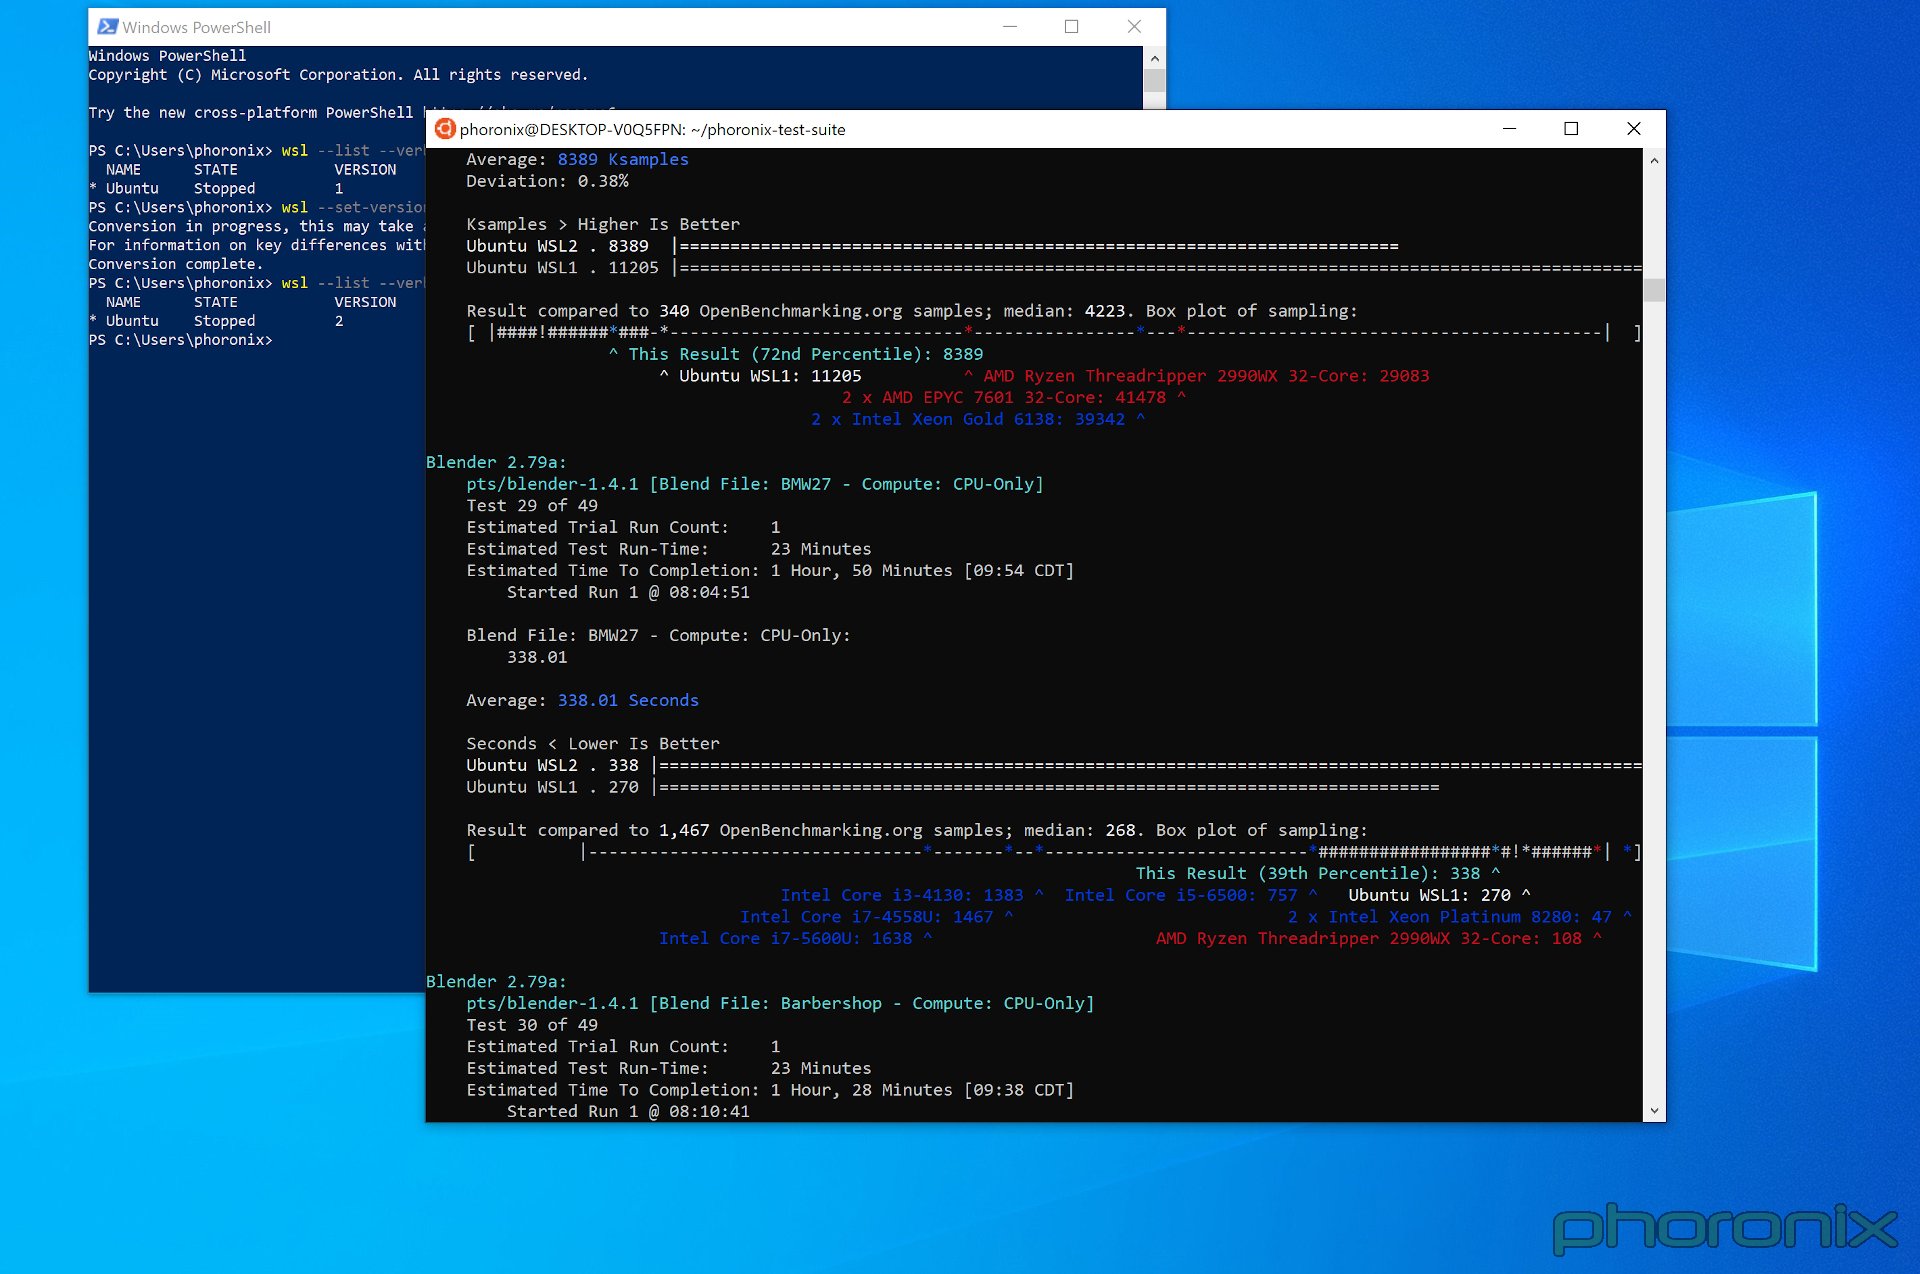Minimize the Windows PowerShell window
This screenshot has height=1274, width=1920.
pyautogui.click(x=1010, y=27)
